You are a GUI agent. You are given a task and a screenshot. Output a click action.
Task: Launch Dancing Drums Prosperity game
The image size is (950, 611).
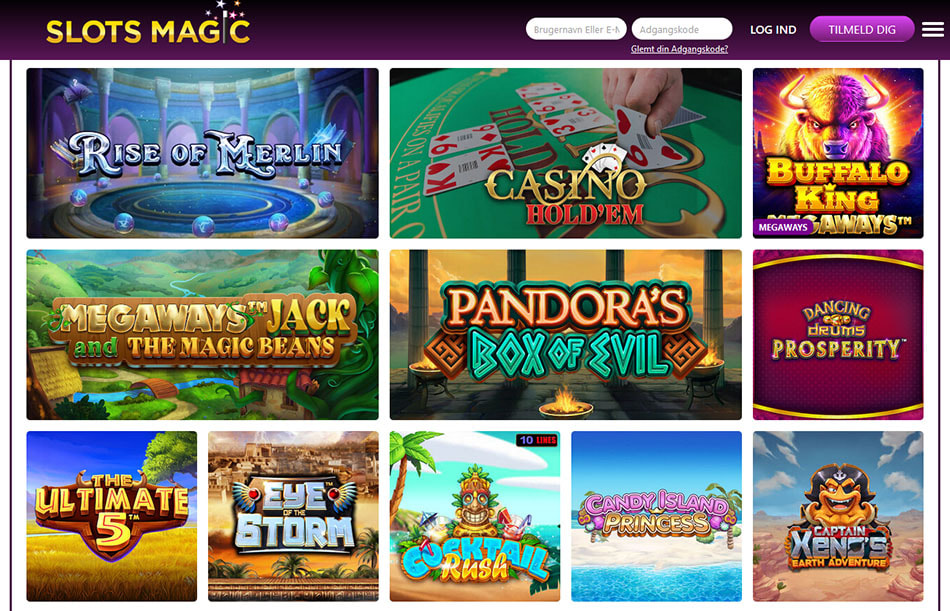tap(838, 335)
